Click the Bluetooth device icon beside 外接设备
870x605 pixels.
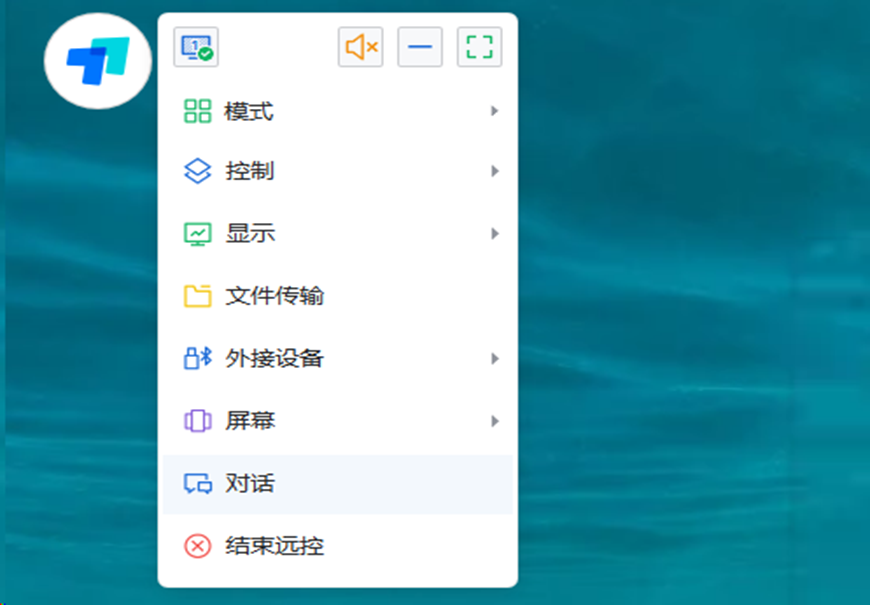198,359
